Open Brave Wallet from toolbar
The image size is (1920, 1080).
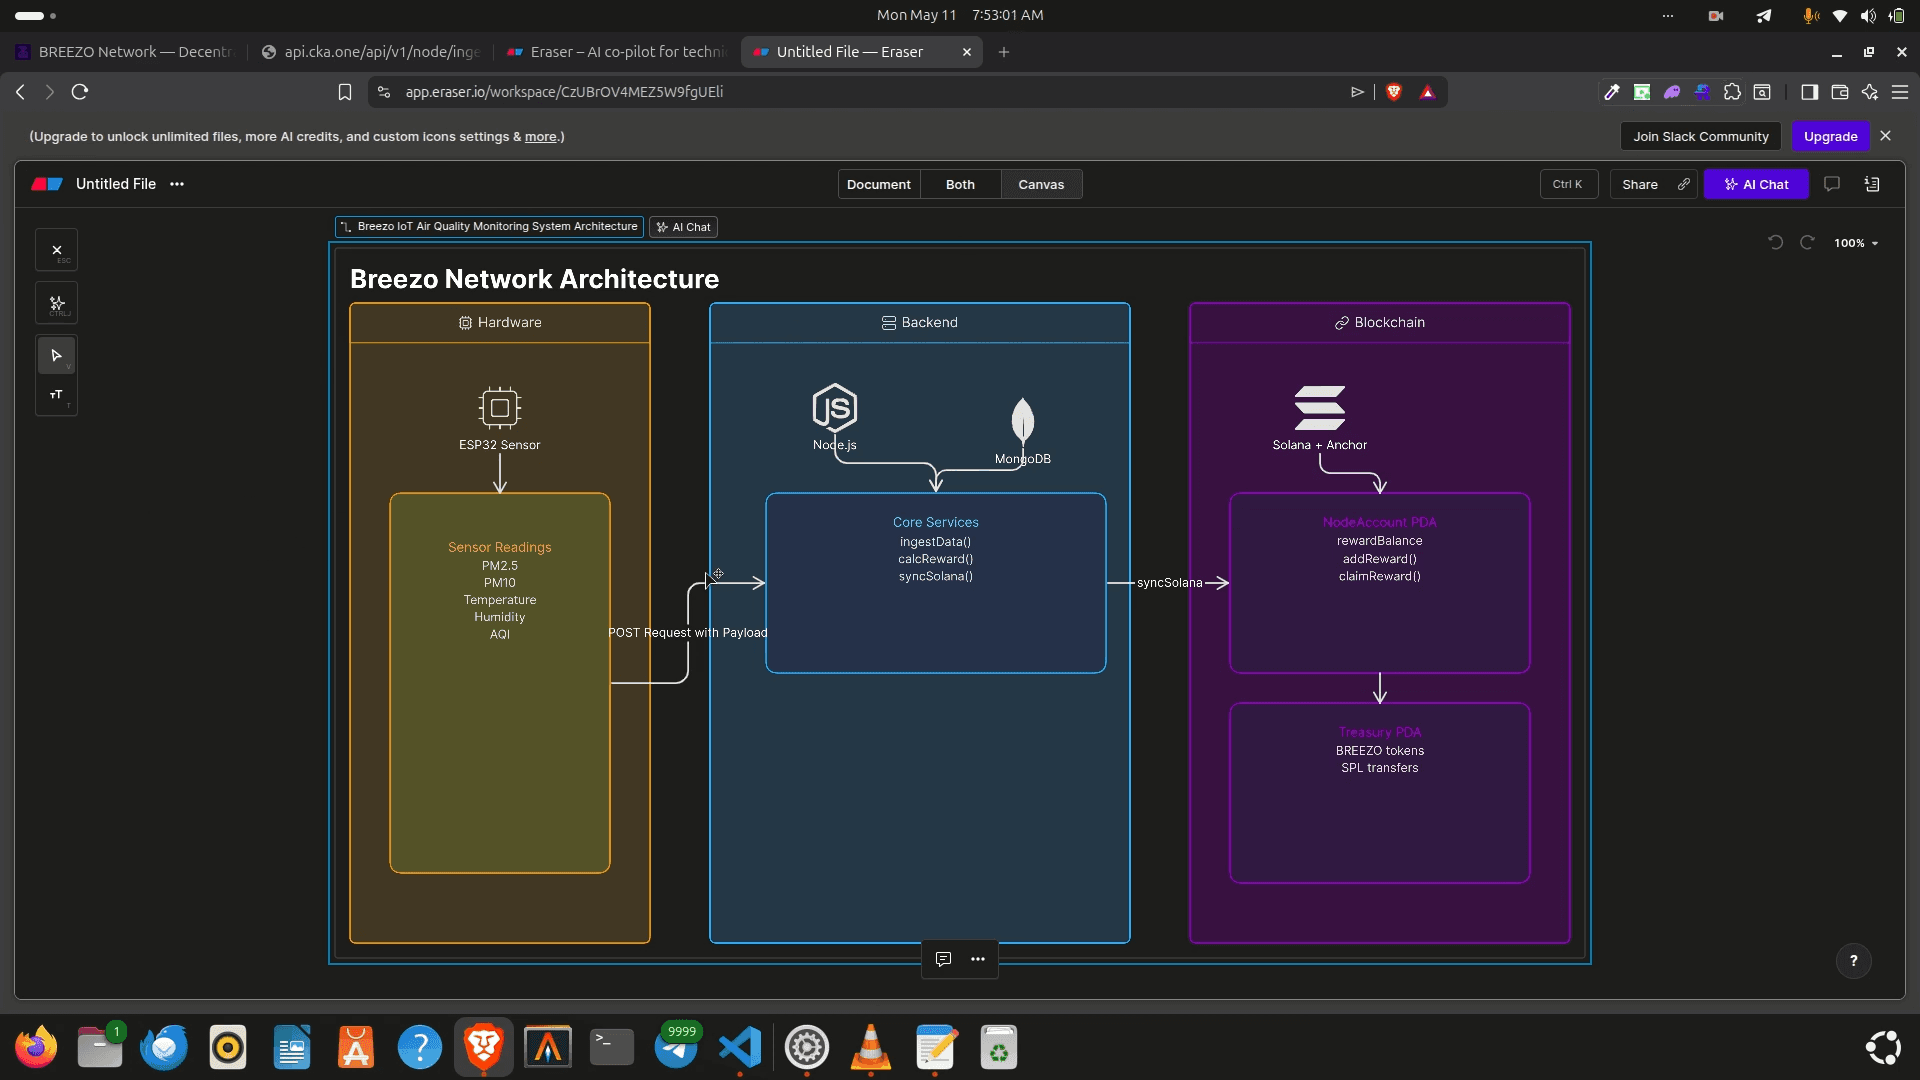1840,92
